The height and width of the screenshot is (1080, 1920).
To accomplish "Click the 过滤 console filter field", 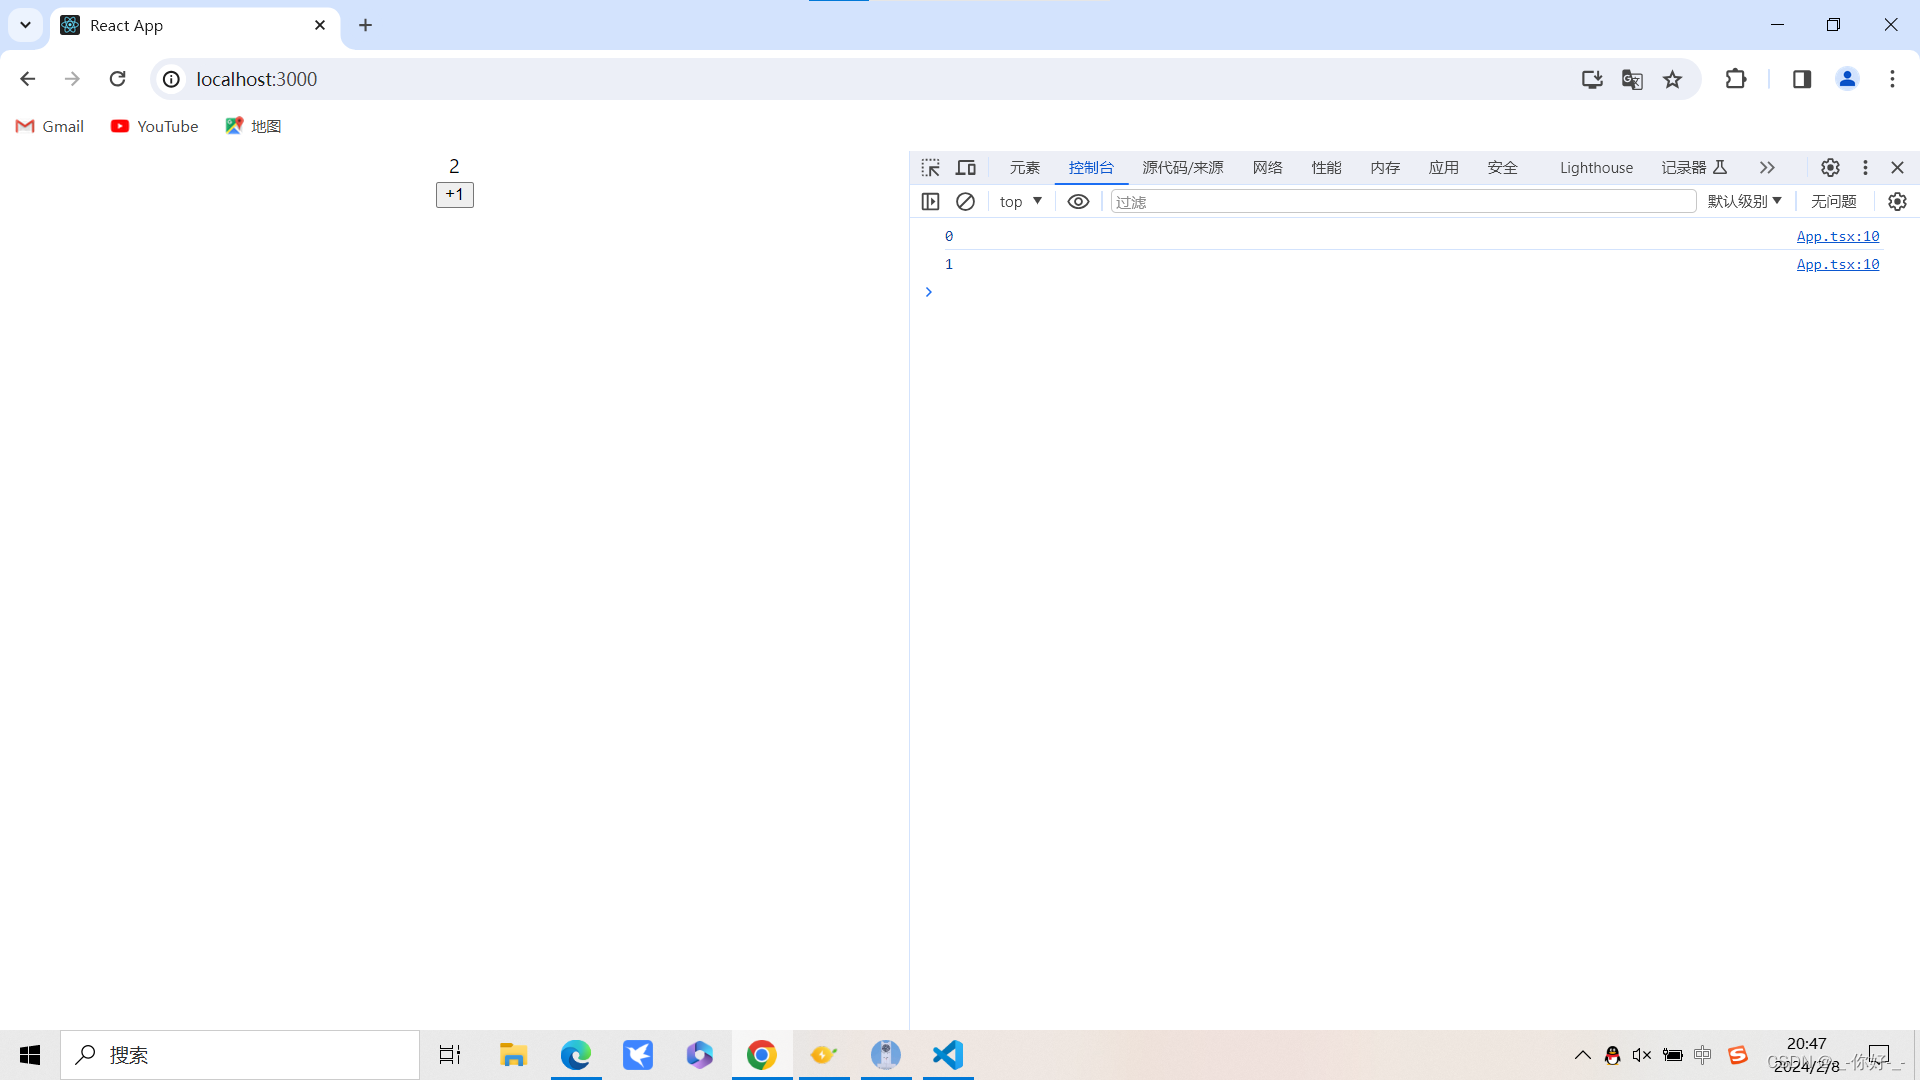I will (x=1402, y=201).
